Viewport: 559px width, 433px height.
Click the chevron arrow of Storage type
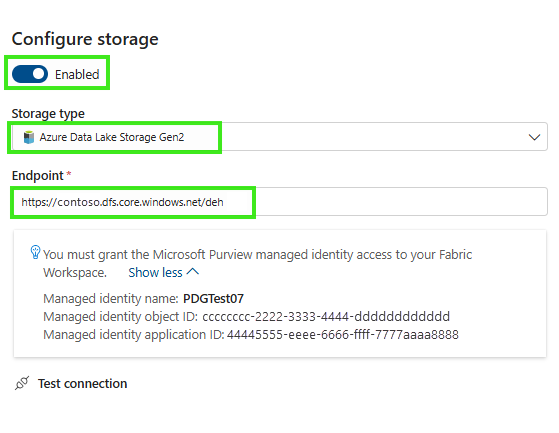534,137
